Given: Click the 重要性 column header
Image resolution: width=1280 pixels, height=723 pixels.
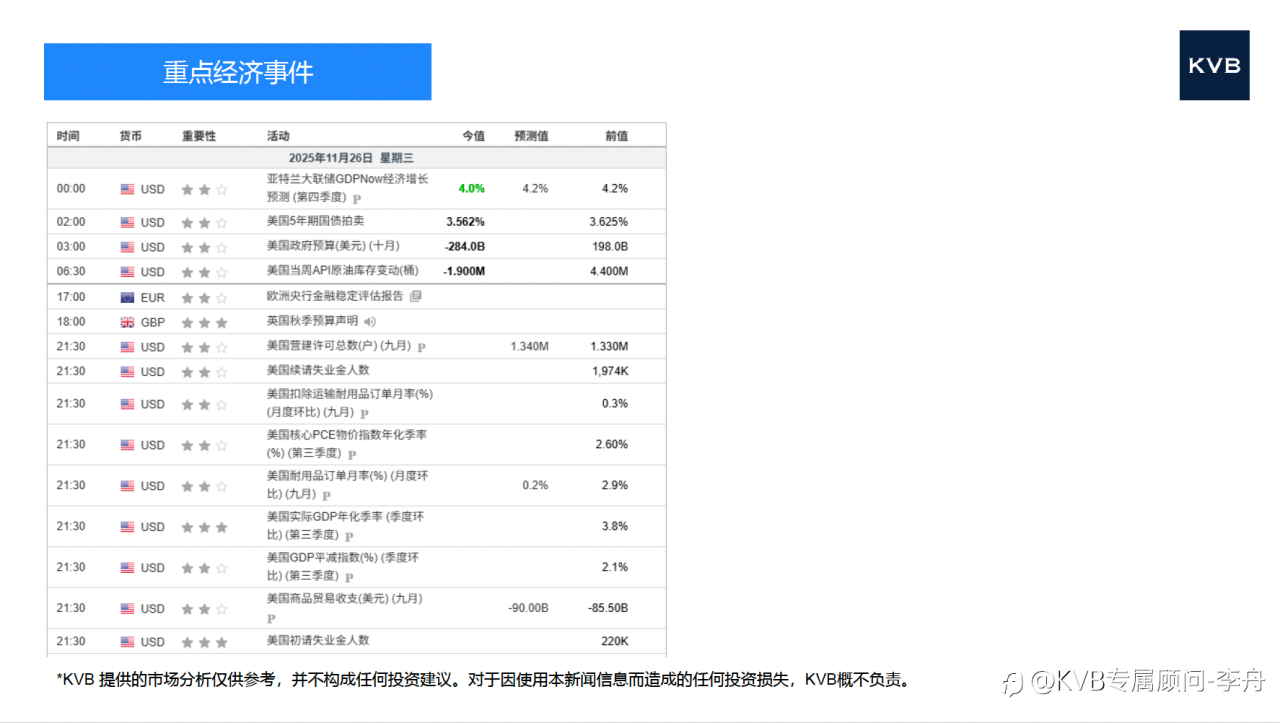Looking at the screenshot, I should point(199,136).
